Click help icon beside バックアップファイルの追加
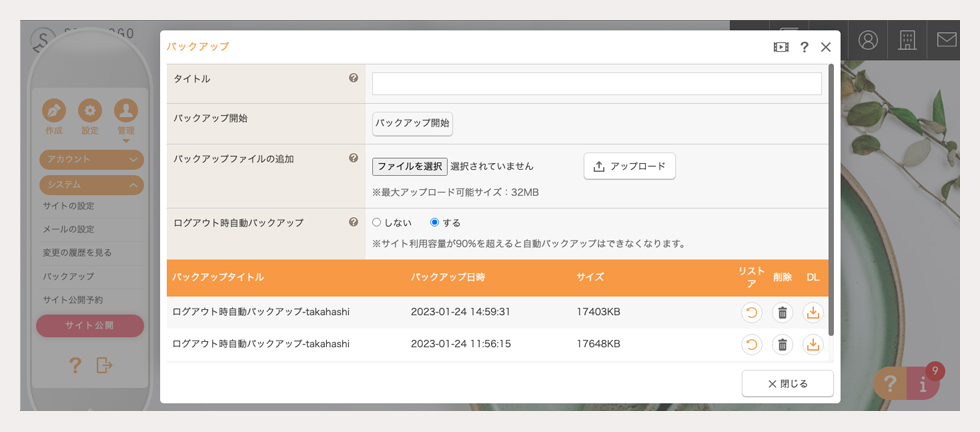Viewport: 980px width, 432px height. [x=353, y=158]
